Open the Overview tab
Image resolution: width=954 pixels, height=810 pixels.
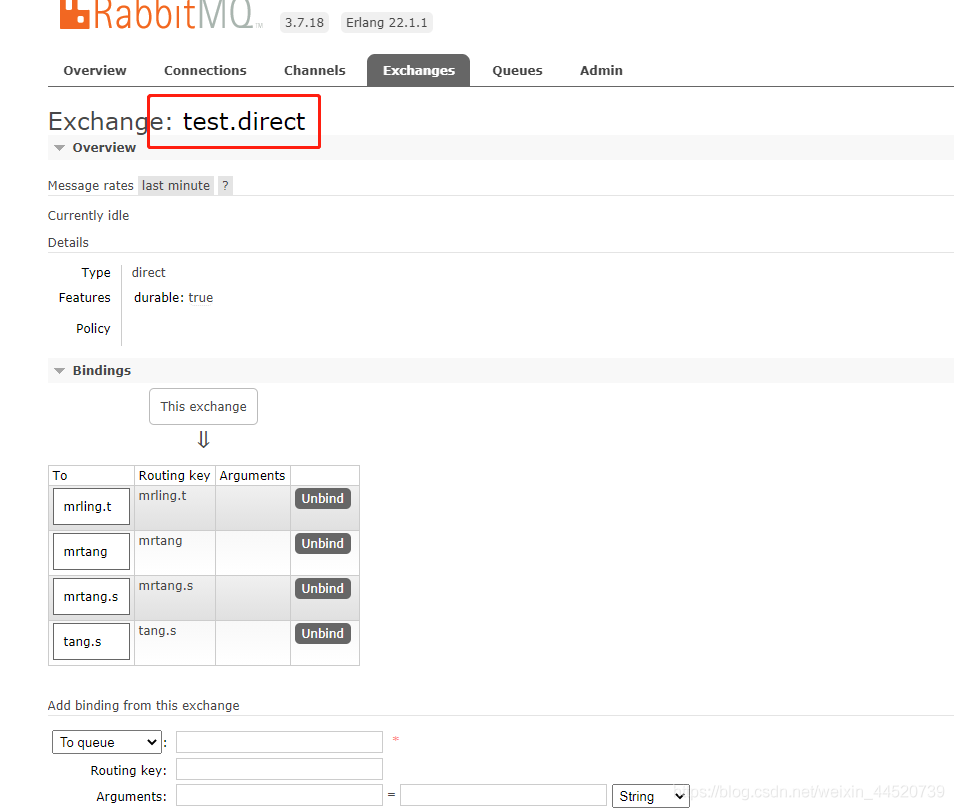click(95, 71)
